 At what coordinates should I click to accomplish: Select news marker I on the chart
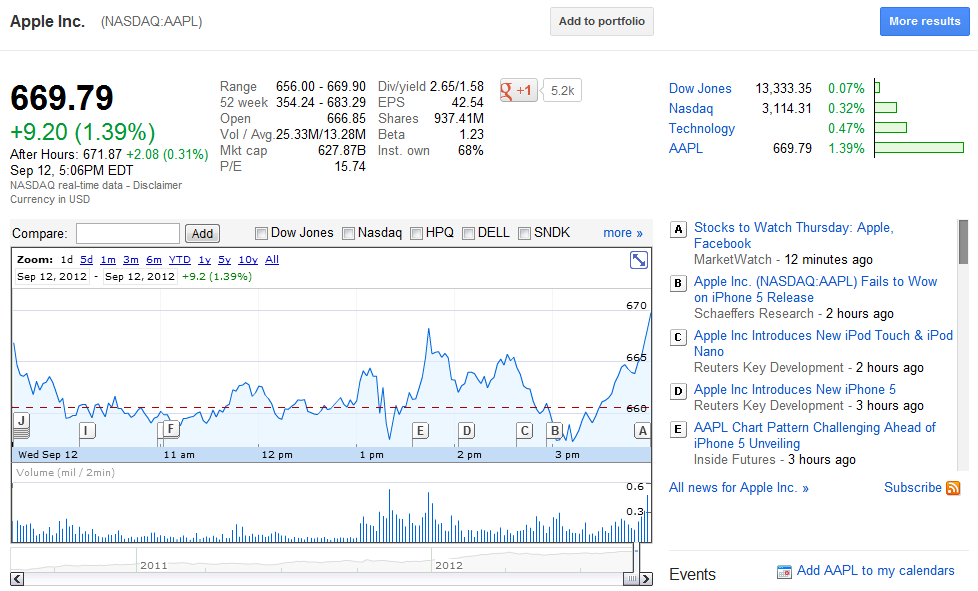point(87,430)
